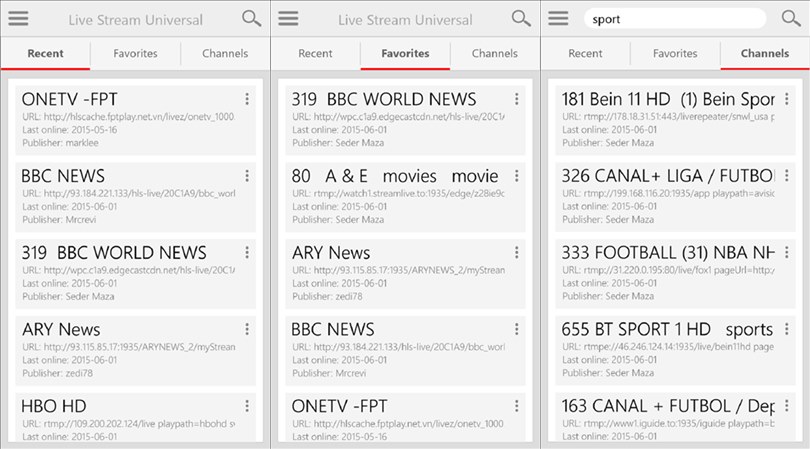Open more options for BBC NEWS in Recent
The image size is (810, 449).
point(247,176)
